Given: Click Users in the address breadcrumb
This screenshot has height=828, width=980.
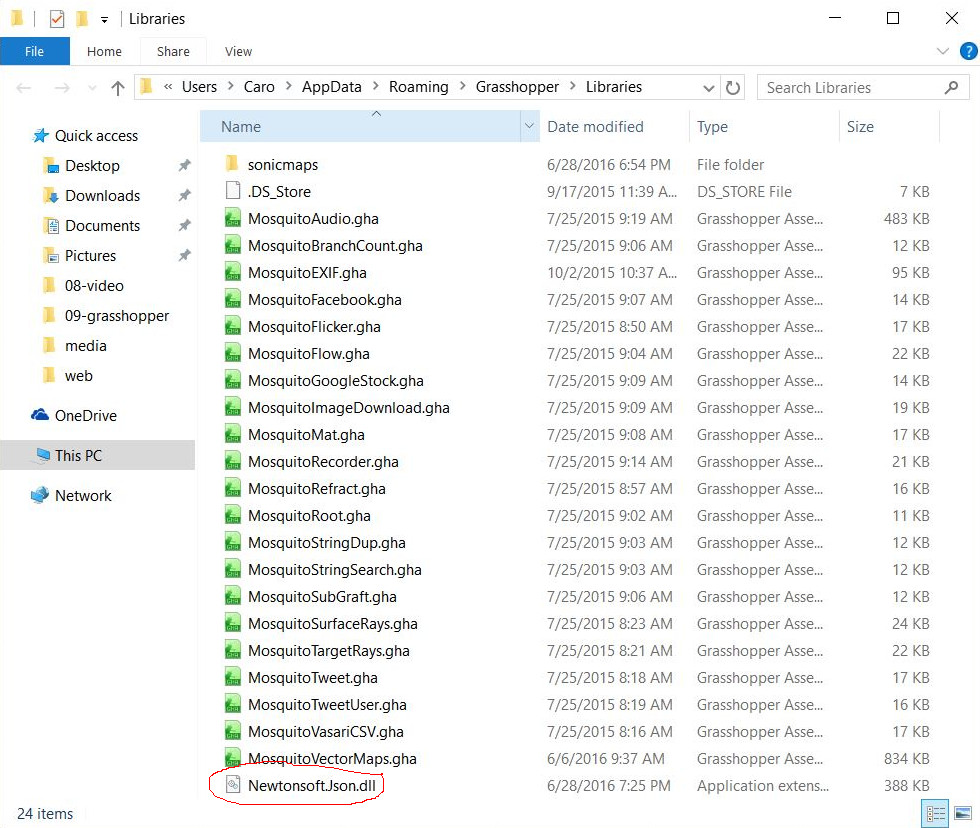Looking at the screenshot, I should click(199, 87).
